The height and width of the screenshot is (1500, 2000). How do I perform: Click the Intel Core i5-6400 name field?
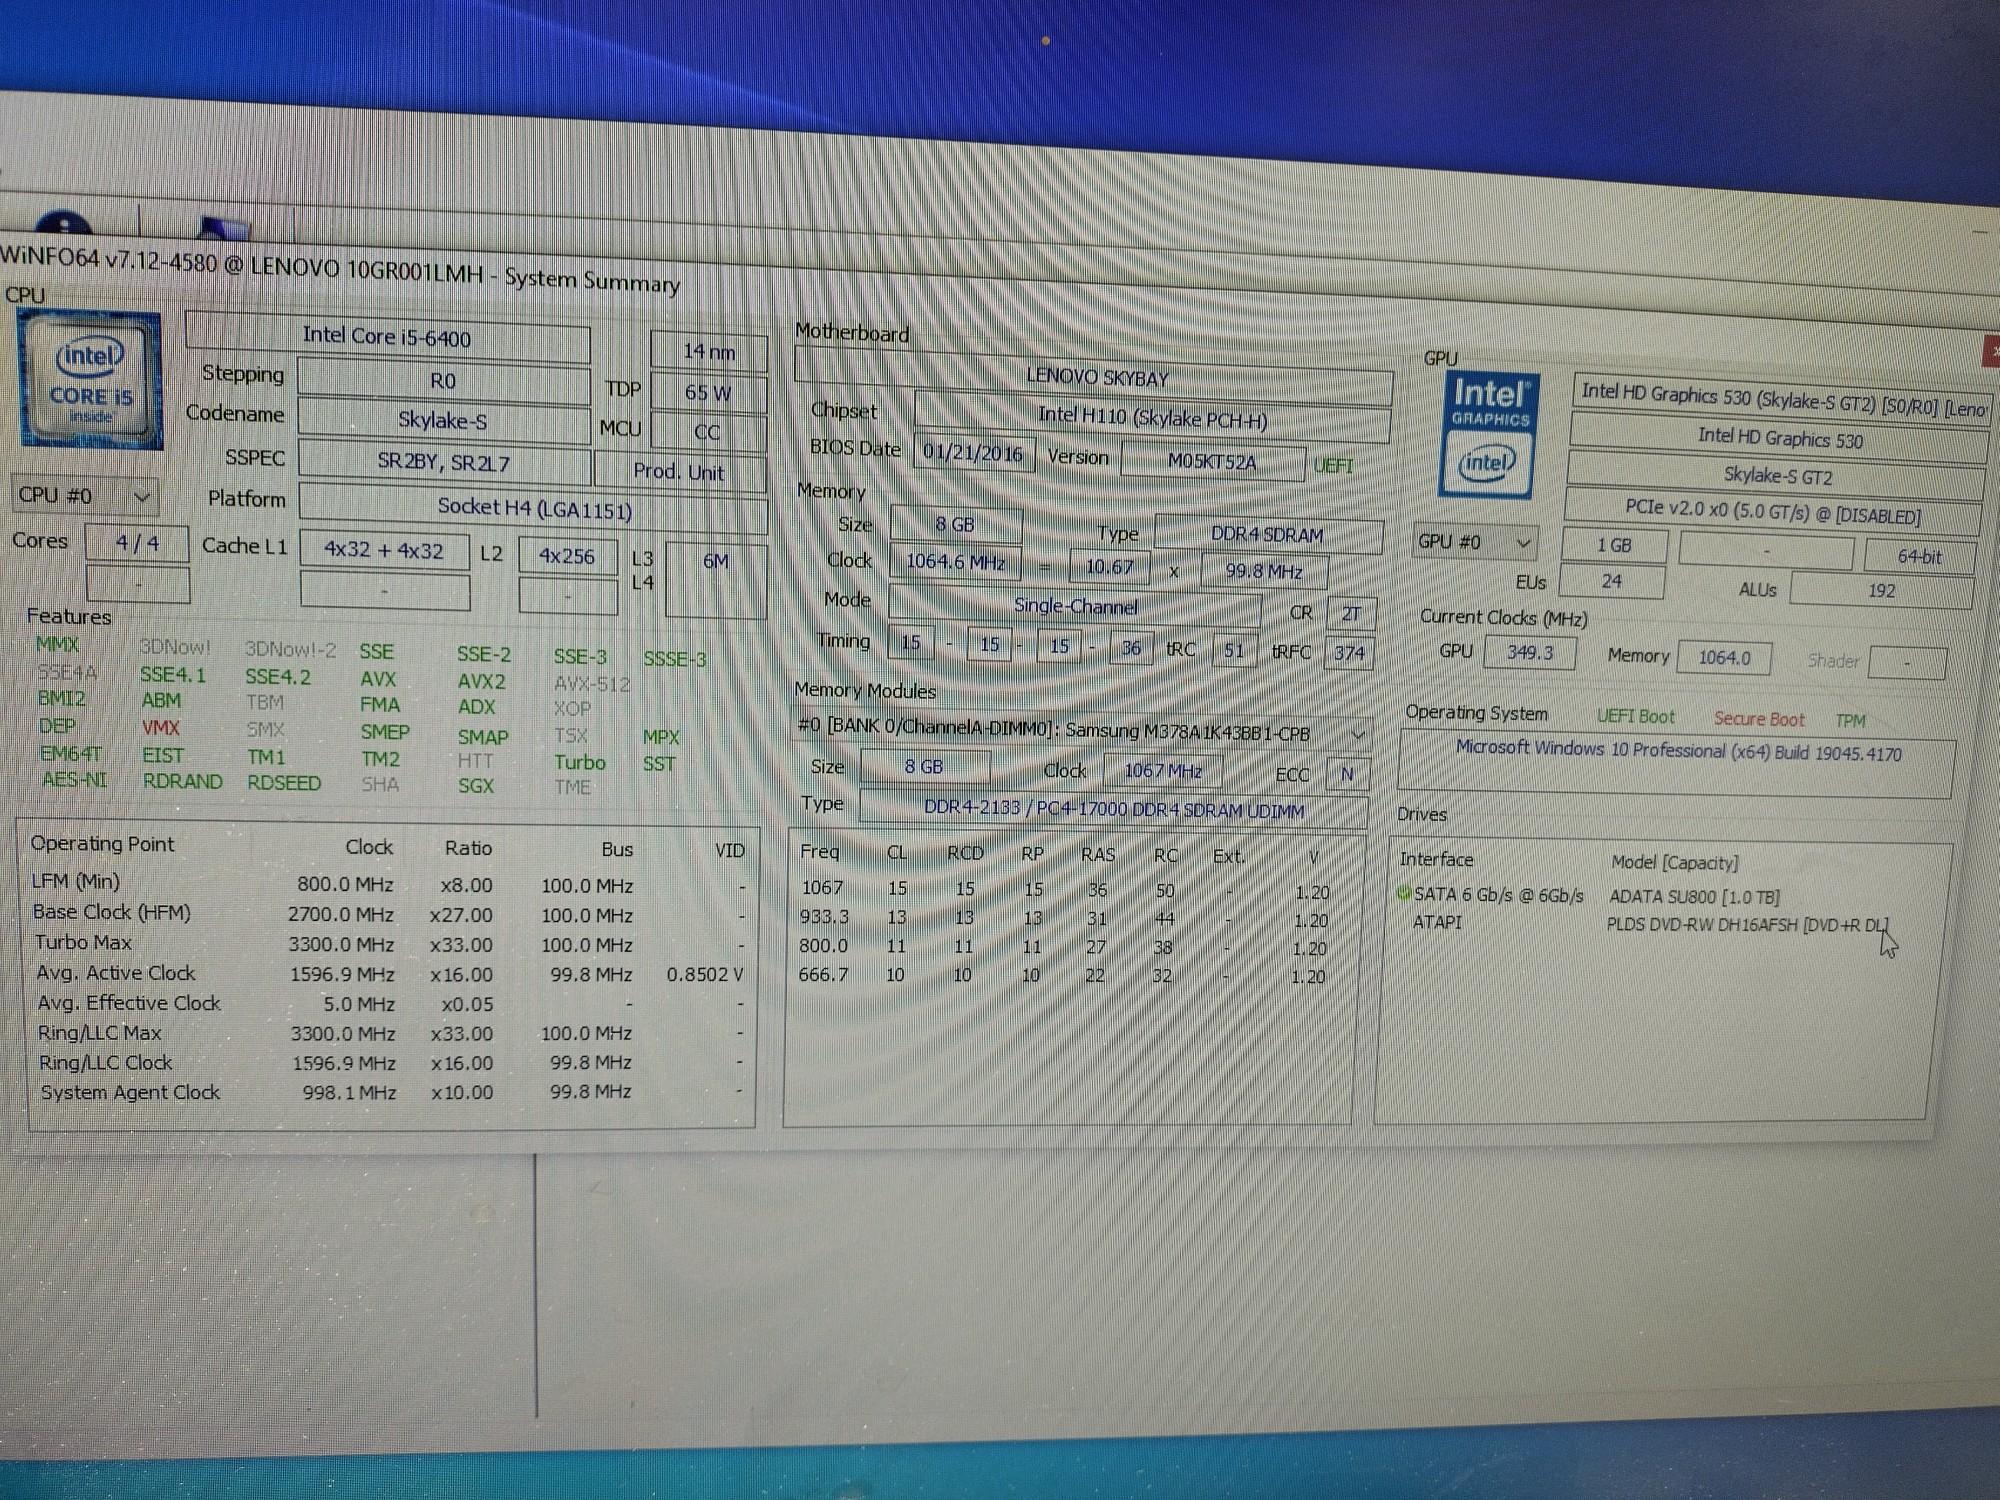pos(387,338)
